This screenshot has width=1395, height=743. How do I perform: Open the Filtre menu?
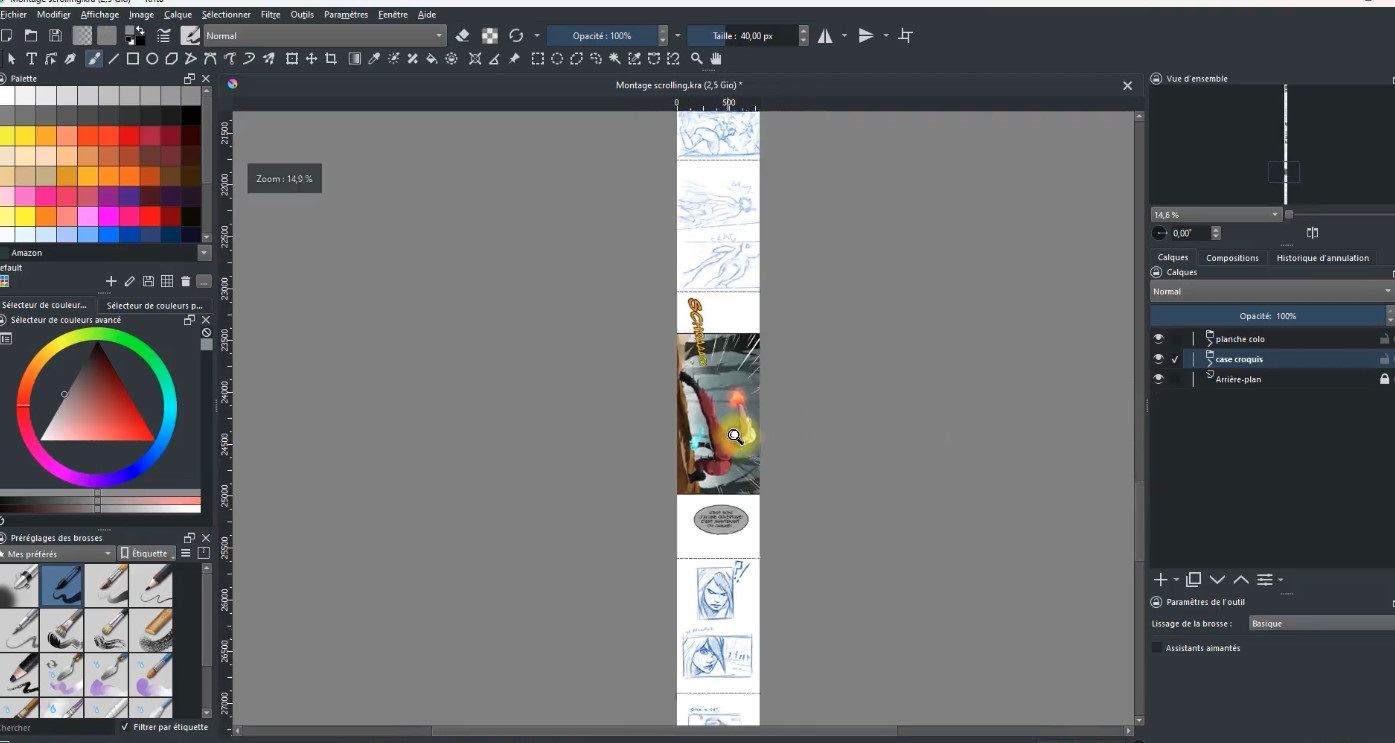(270, 15)
